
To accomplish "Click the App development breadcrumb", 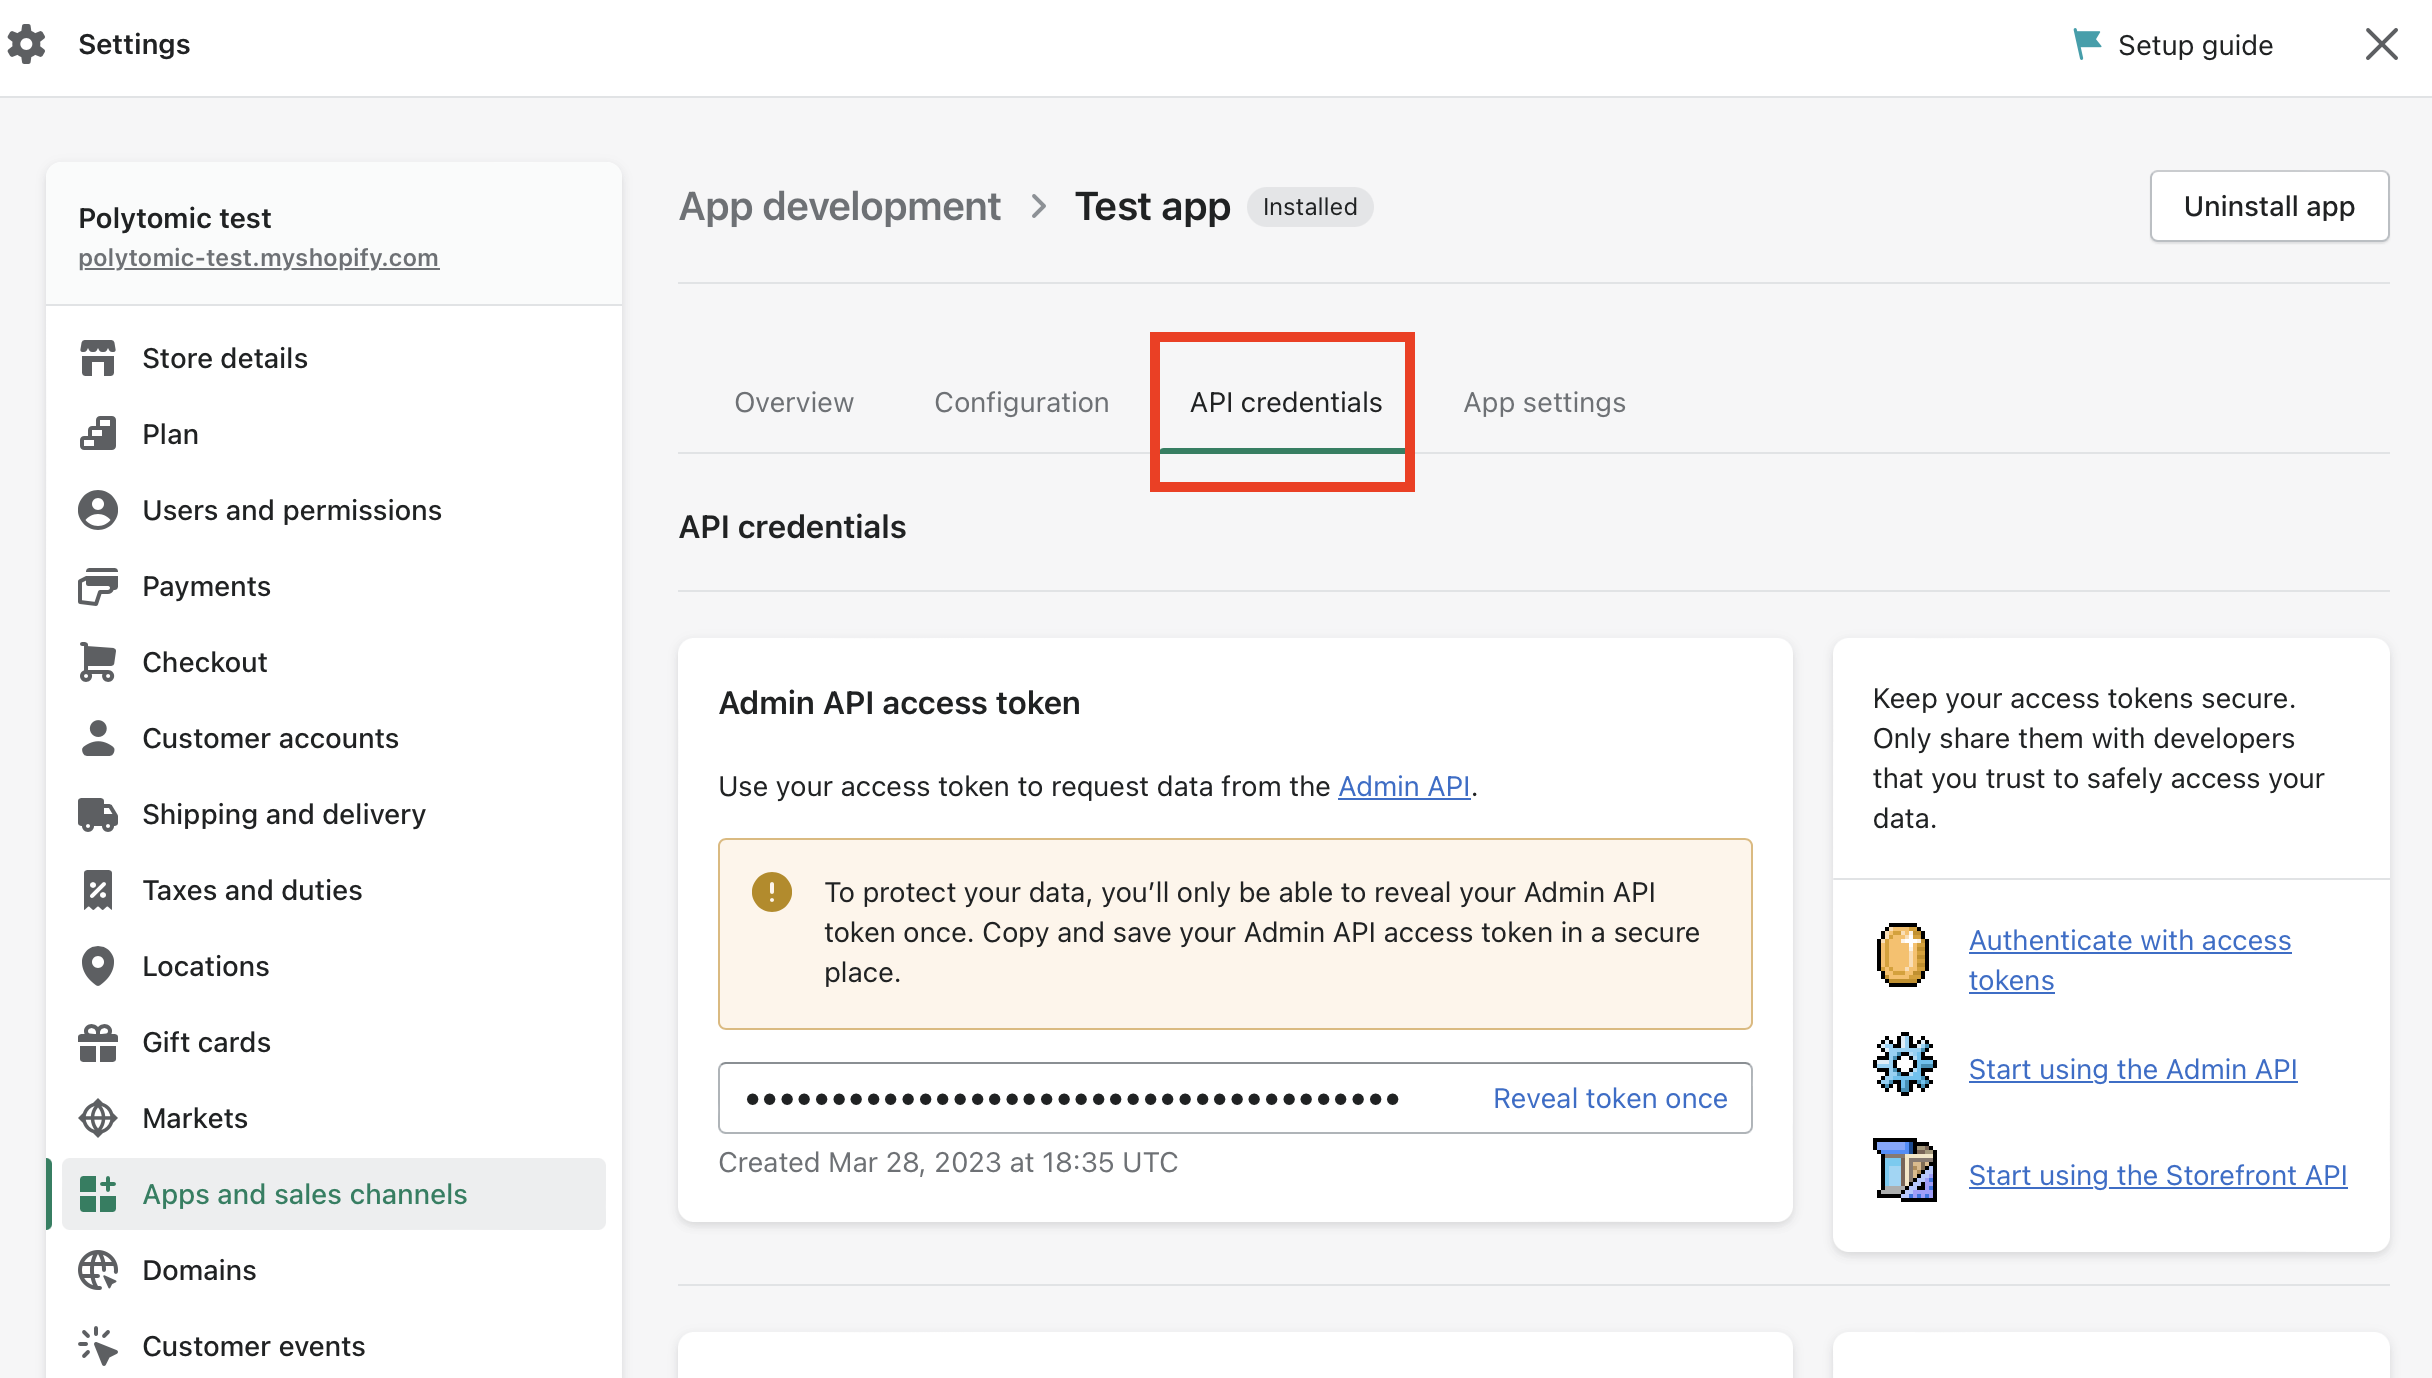I will pos(839,206).
